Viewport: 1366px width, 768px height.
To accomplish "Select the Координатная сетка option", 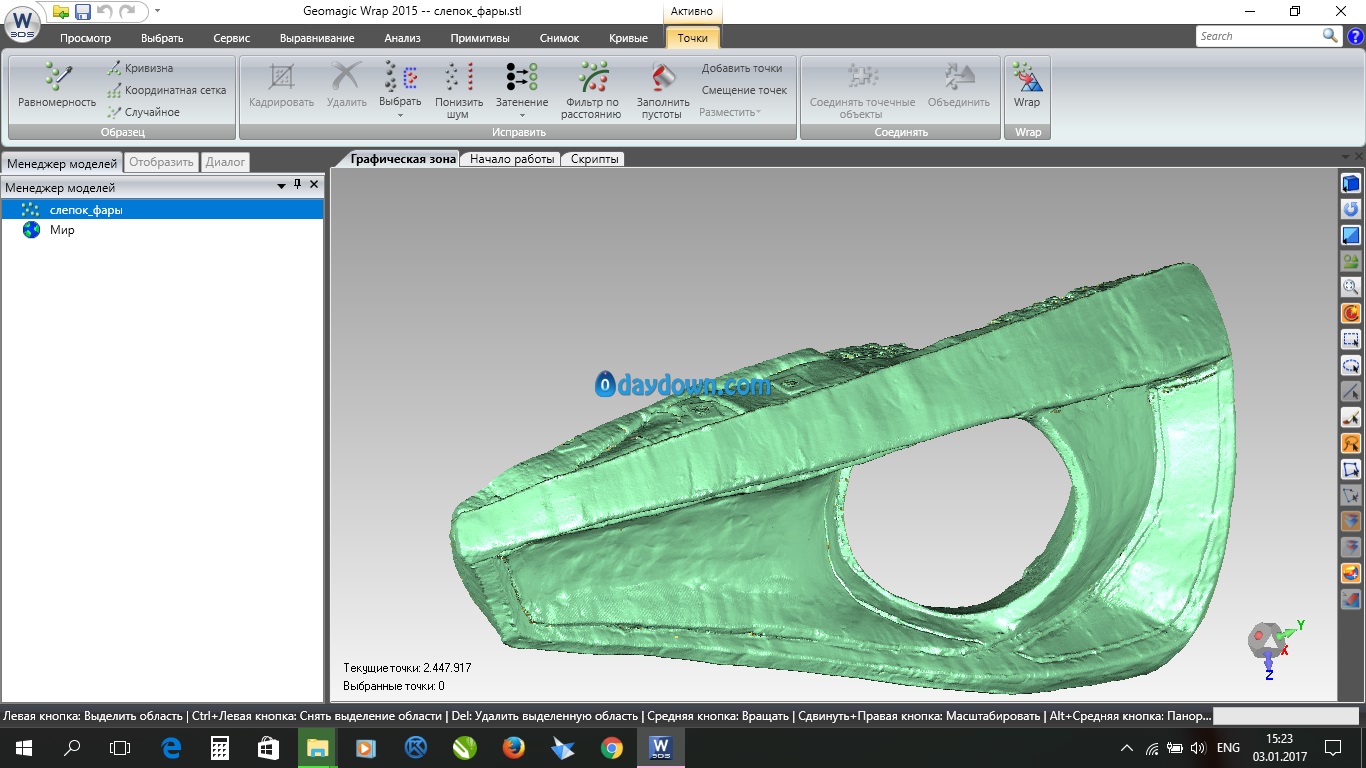I will coord(167,90).
